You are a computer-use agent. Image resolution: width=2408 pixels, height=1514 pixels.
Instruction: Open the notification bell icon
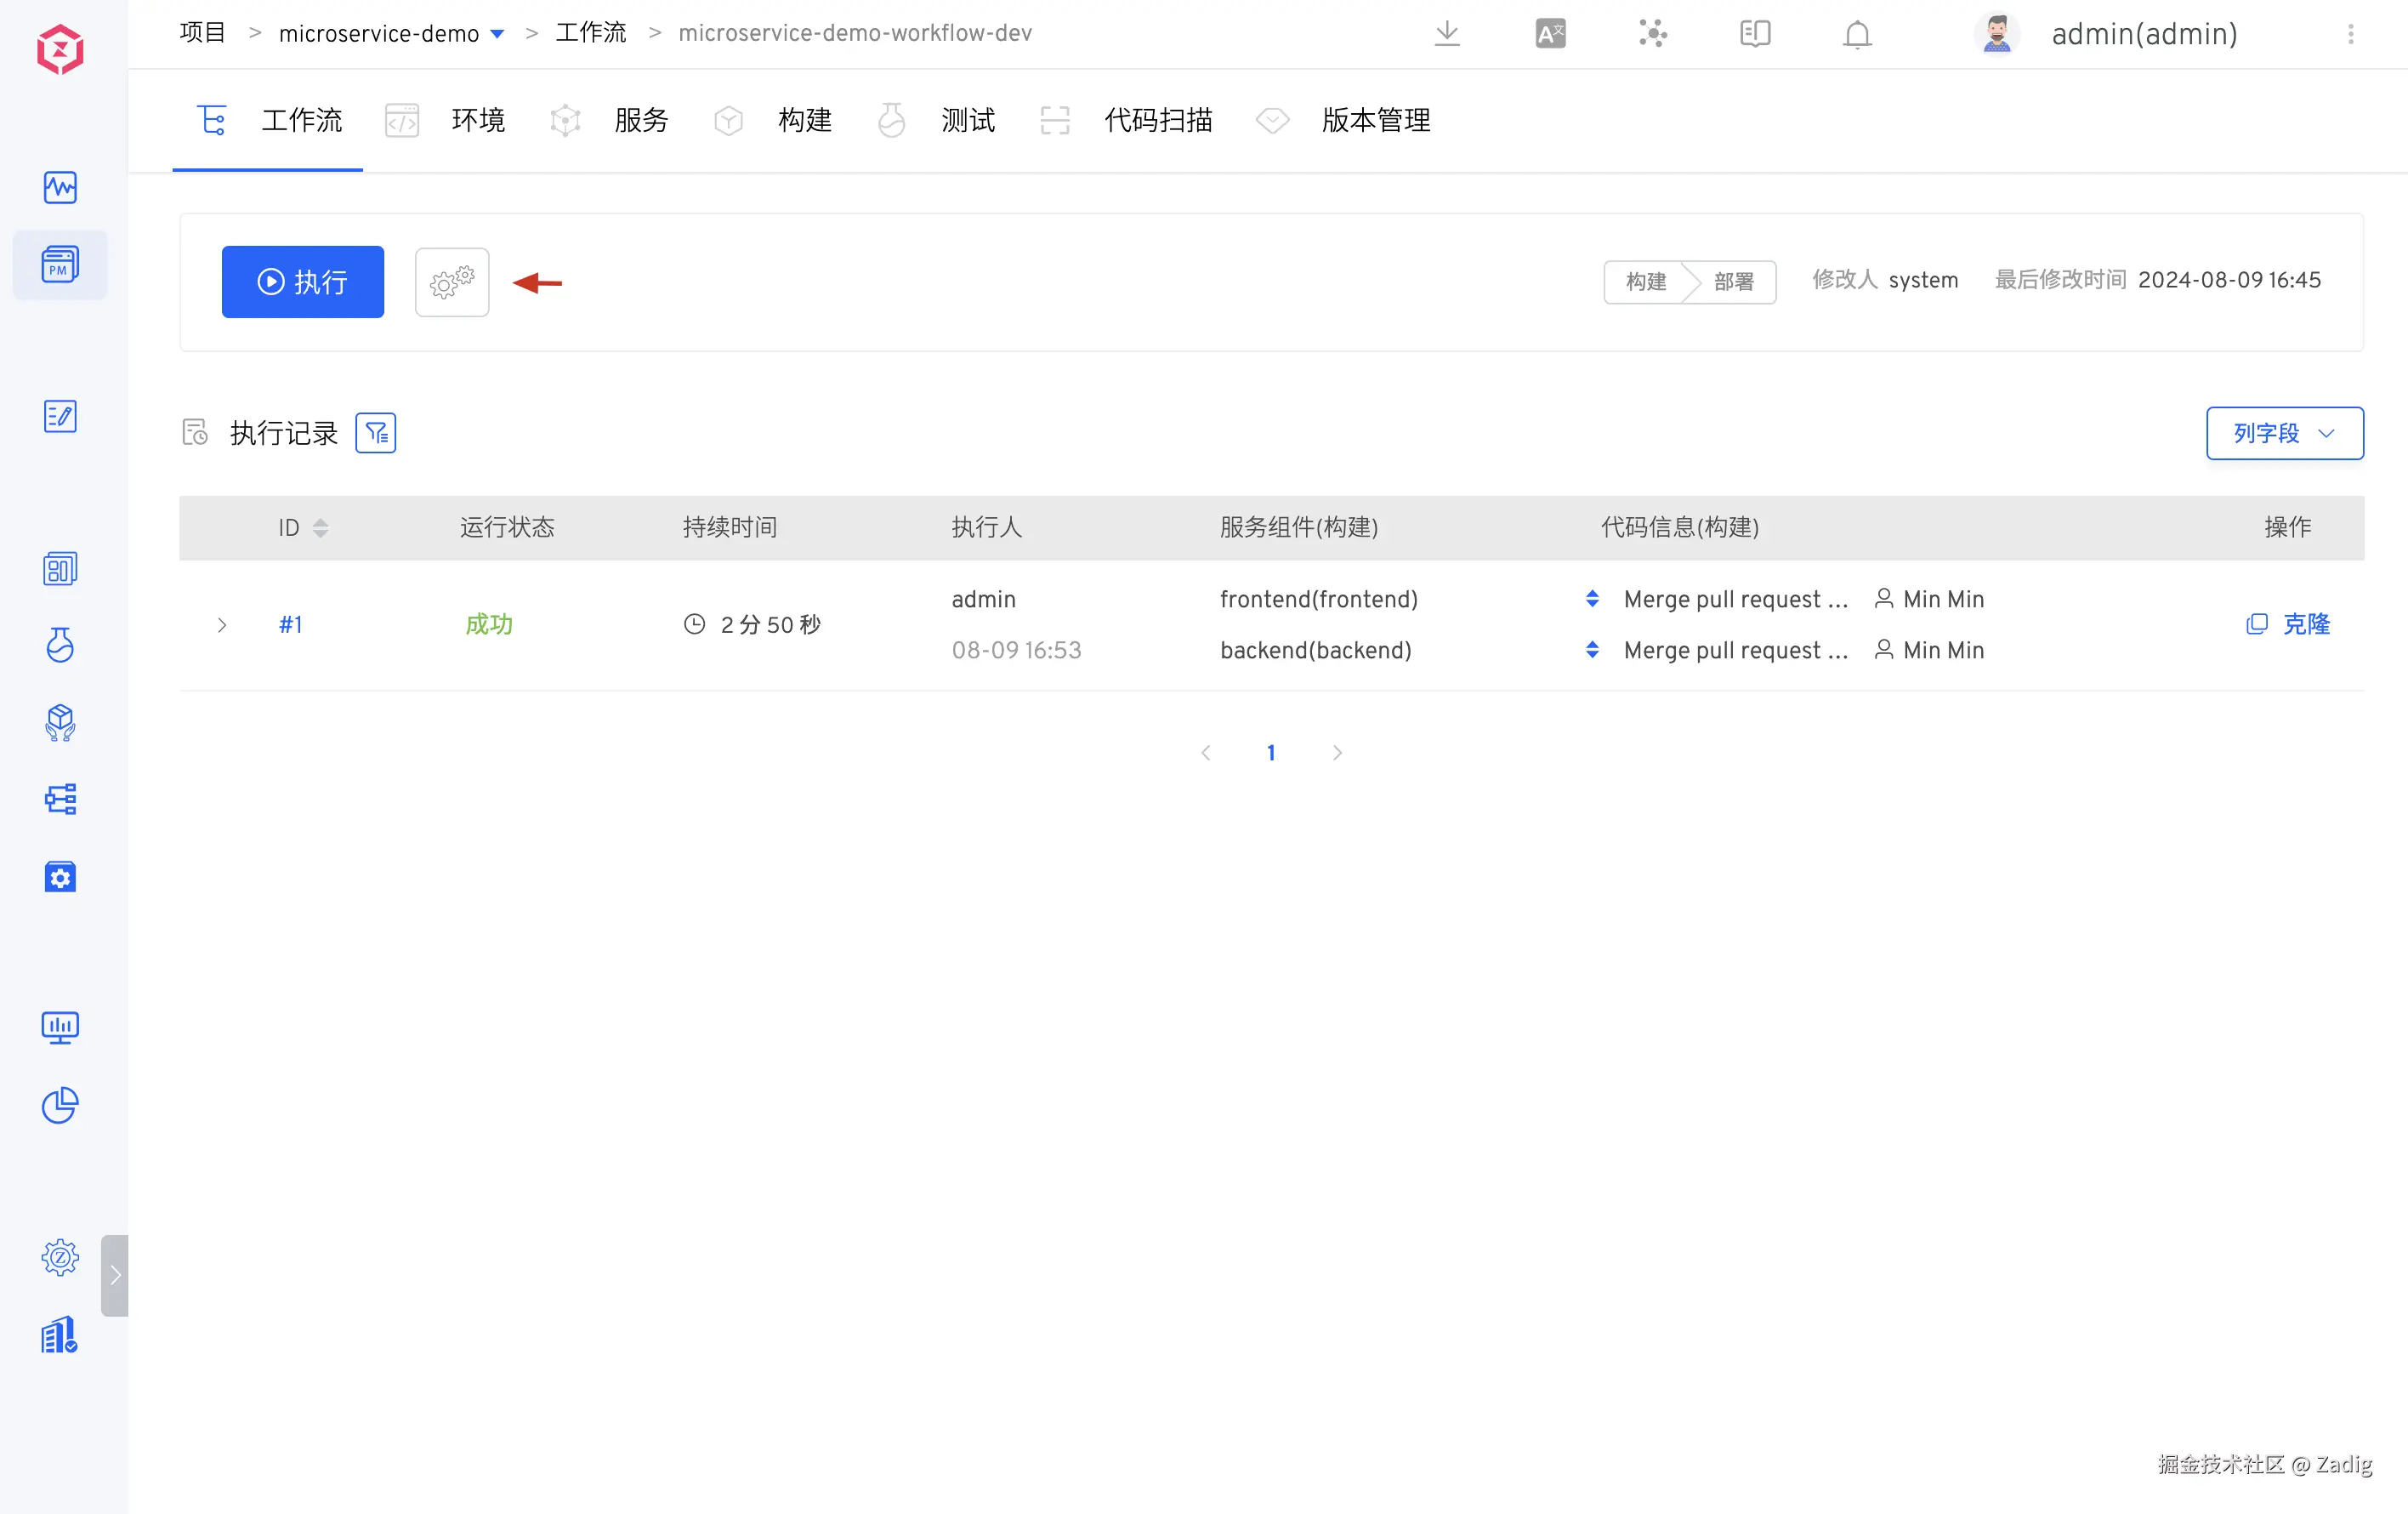[x=1856, y=34]
